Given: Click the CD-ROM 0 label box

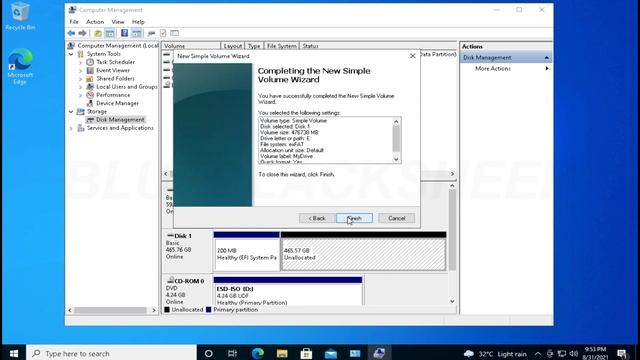Looking at the screenshot, I should [187, 291].
